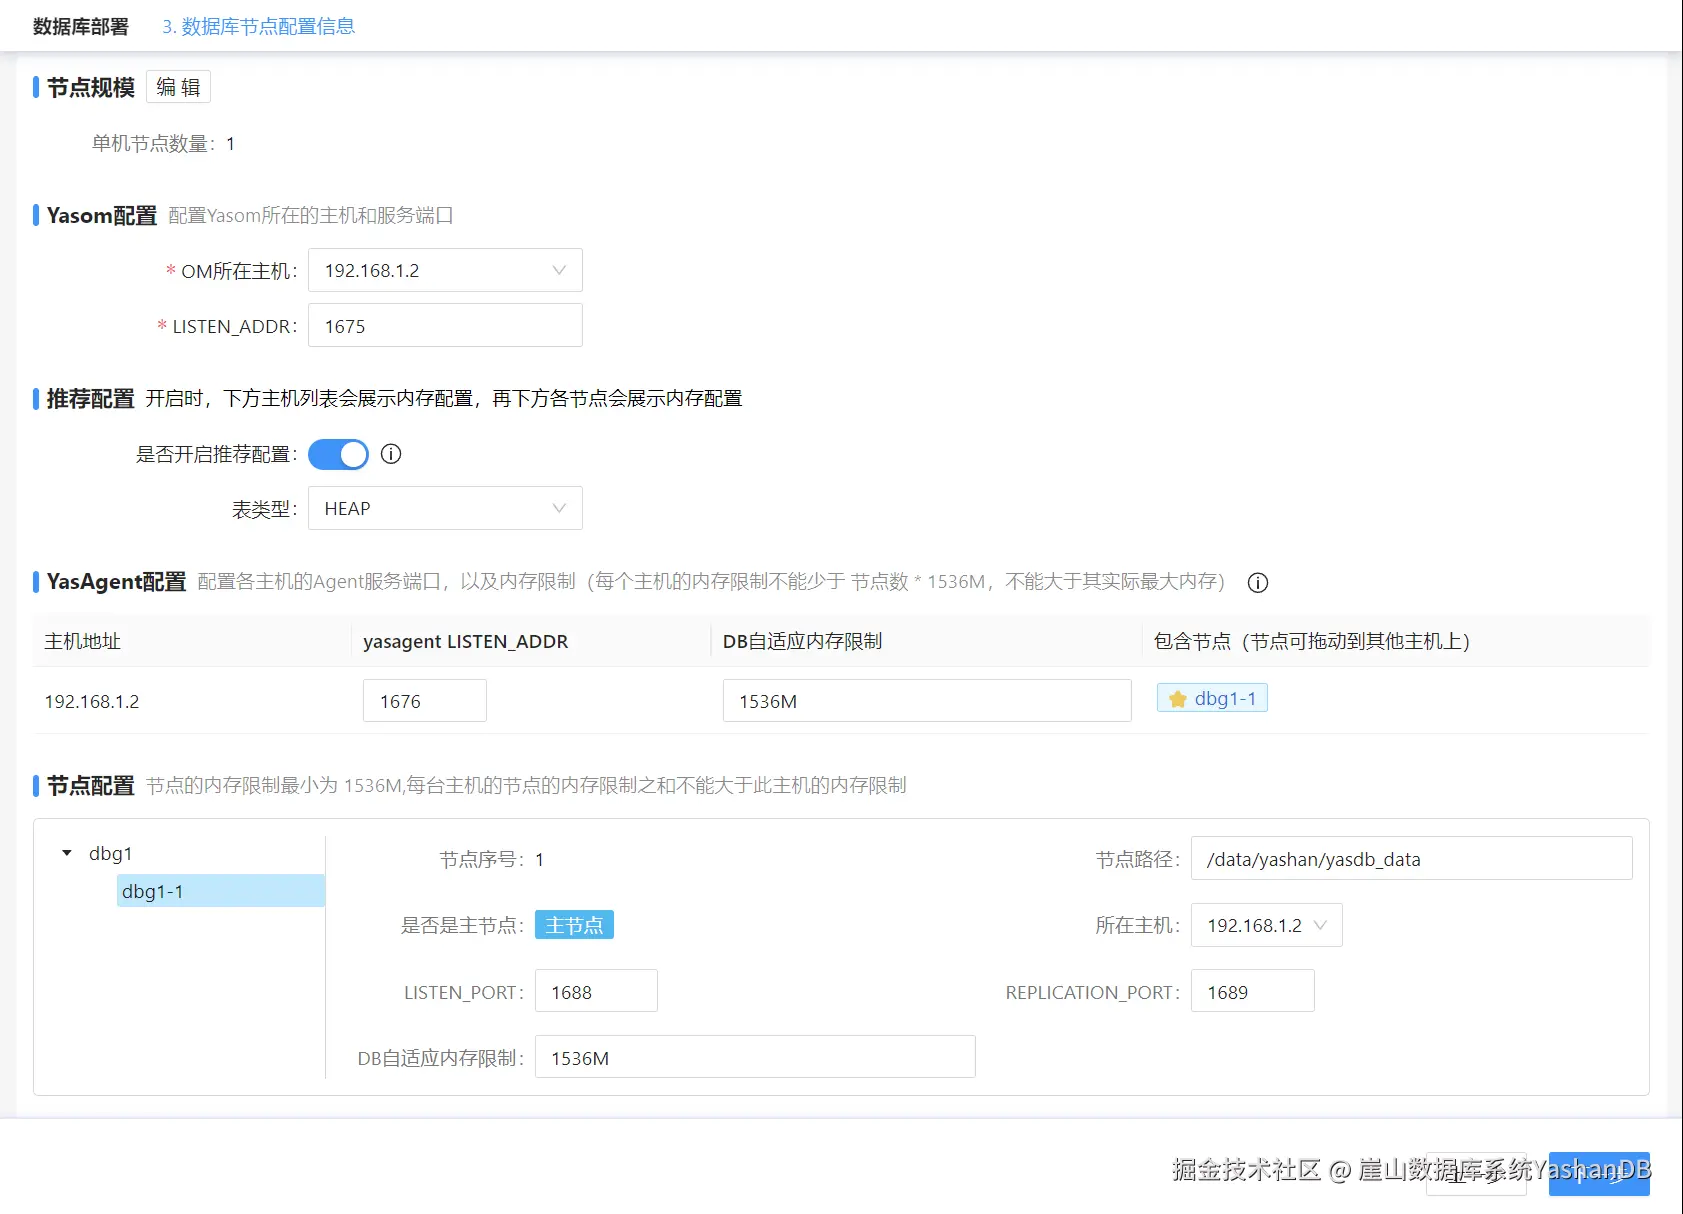
Task: Click the DB自适应内存限制 column header
Action: pyautogui.click(x=802, y=641)
